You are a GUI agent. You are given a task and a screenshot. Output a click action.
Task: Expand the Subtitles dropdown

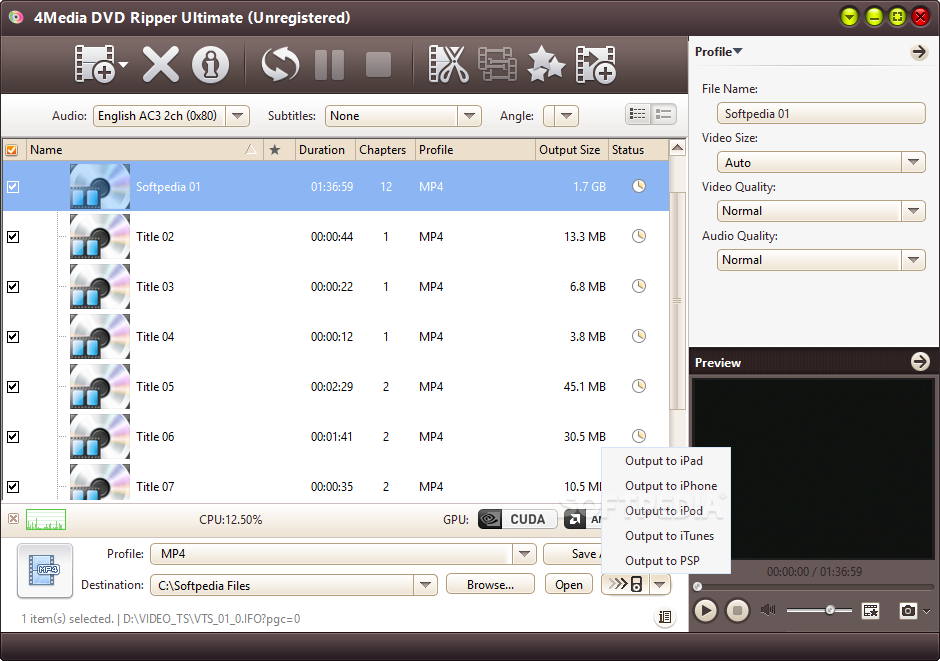coord(469,116)
